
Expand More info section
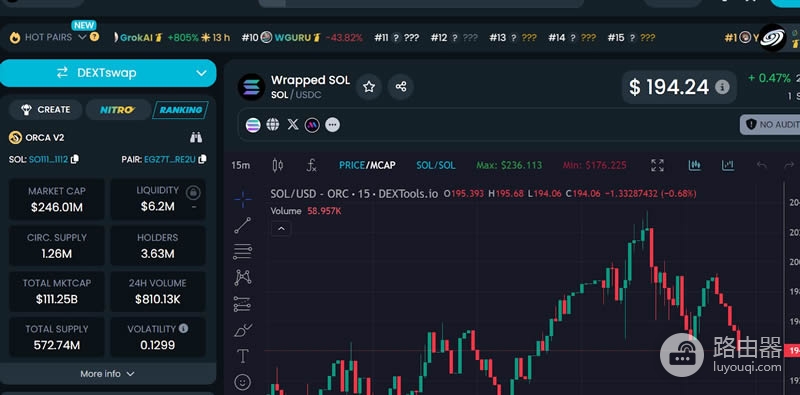(x=108, y=374)
